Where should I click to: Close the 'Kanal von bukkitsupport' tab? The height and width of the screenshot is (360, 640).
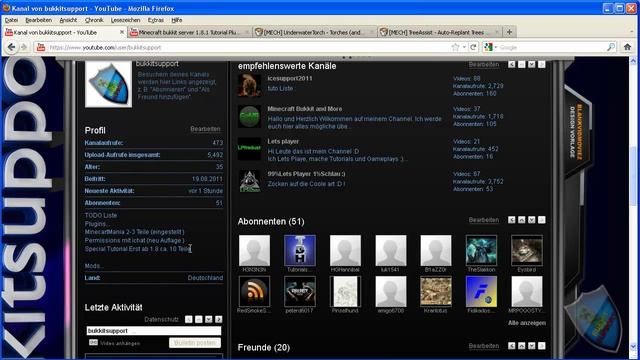[122, 32]
